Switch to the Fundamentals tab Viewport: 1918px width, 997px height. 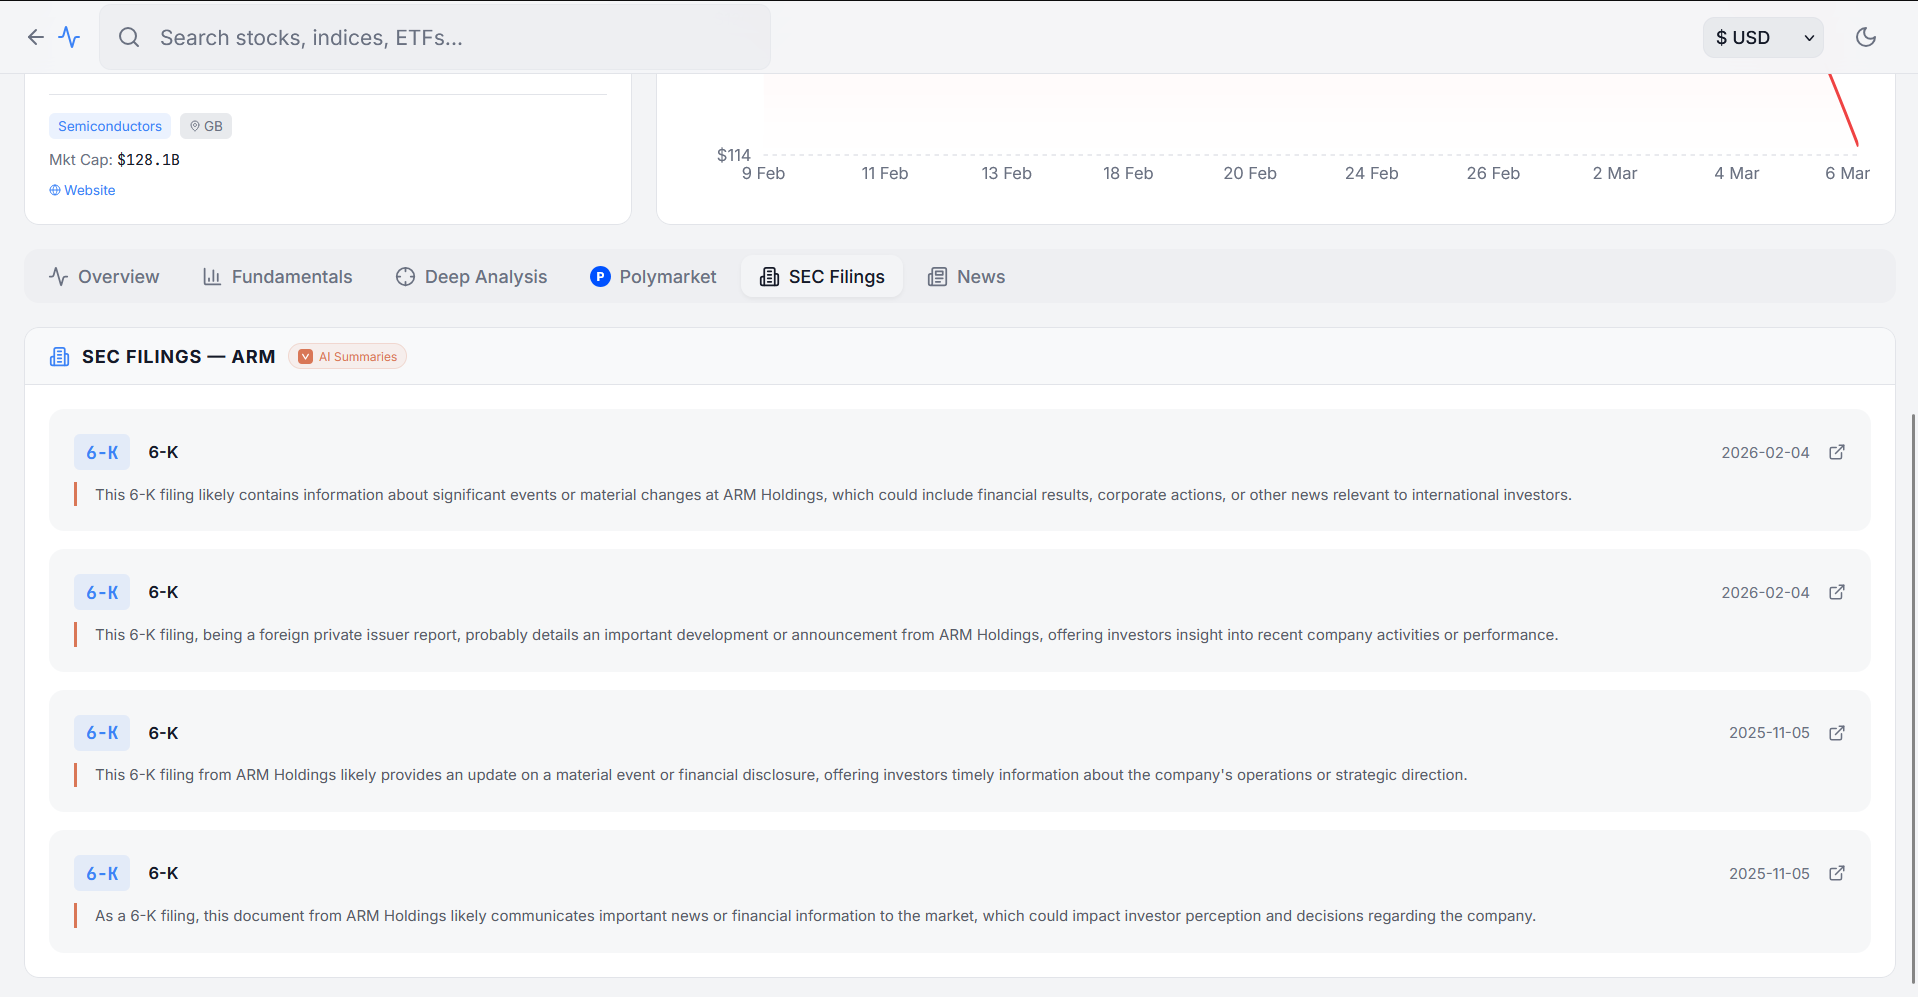pyautogui.click(x=278, y=277)
